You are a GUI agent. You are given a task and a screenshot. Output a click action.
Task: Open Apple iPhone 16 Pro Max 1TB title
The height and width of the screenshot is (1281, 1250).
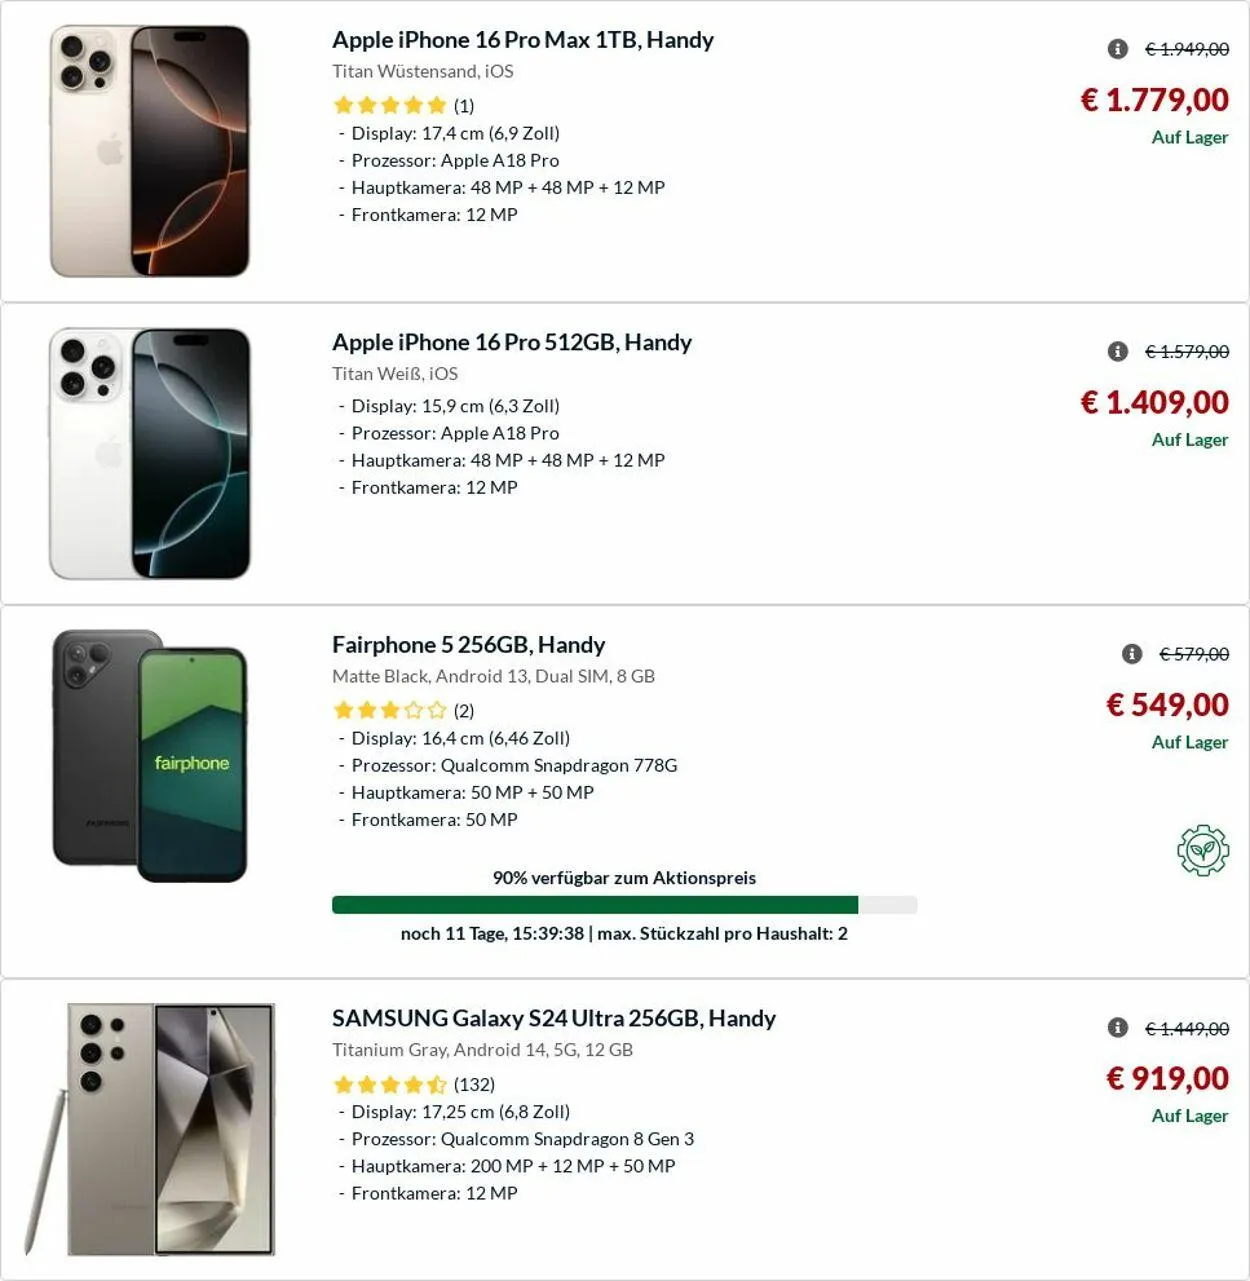(x=522, y=40)
